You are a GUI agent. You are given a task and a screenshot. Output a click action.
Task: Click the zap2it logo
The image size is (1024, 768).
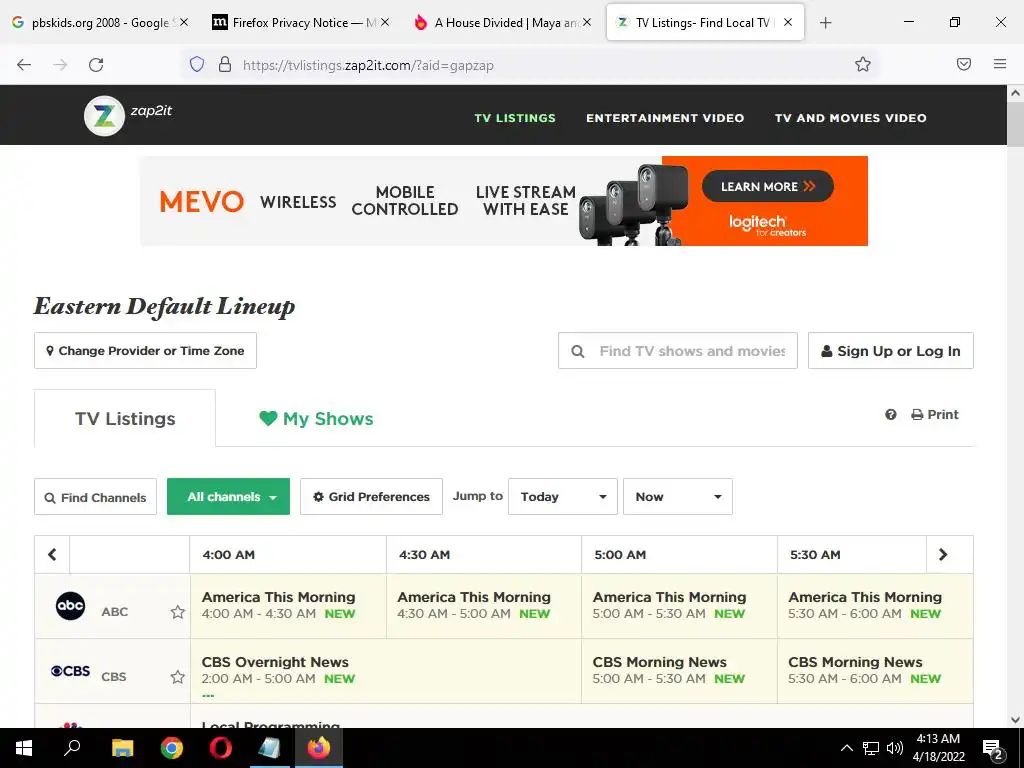point(128,116)
